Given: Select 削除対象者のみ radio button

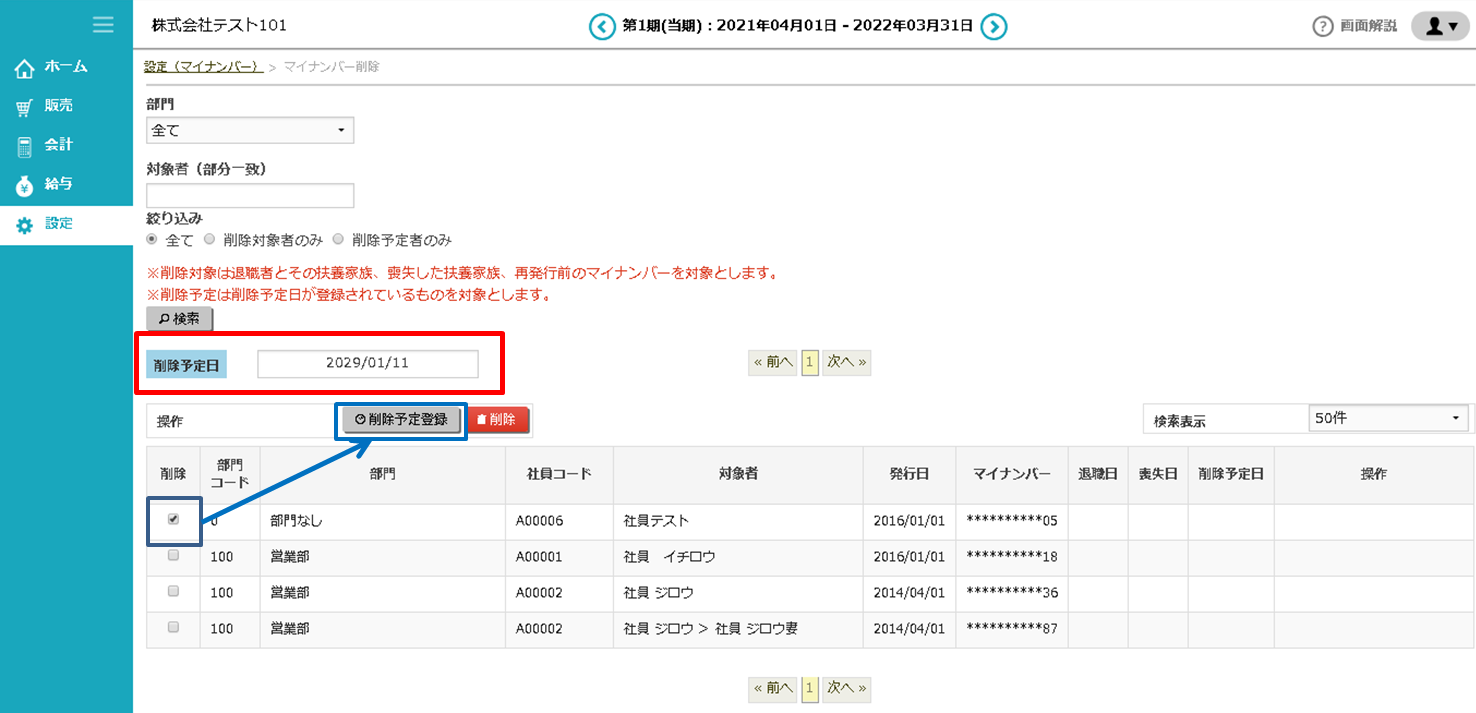Looking at the screenshot, I should pyautogui.click(x=209, y=240).
